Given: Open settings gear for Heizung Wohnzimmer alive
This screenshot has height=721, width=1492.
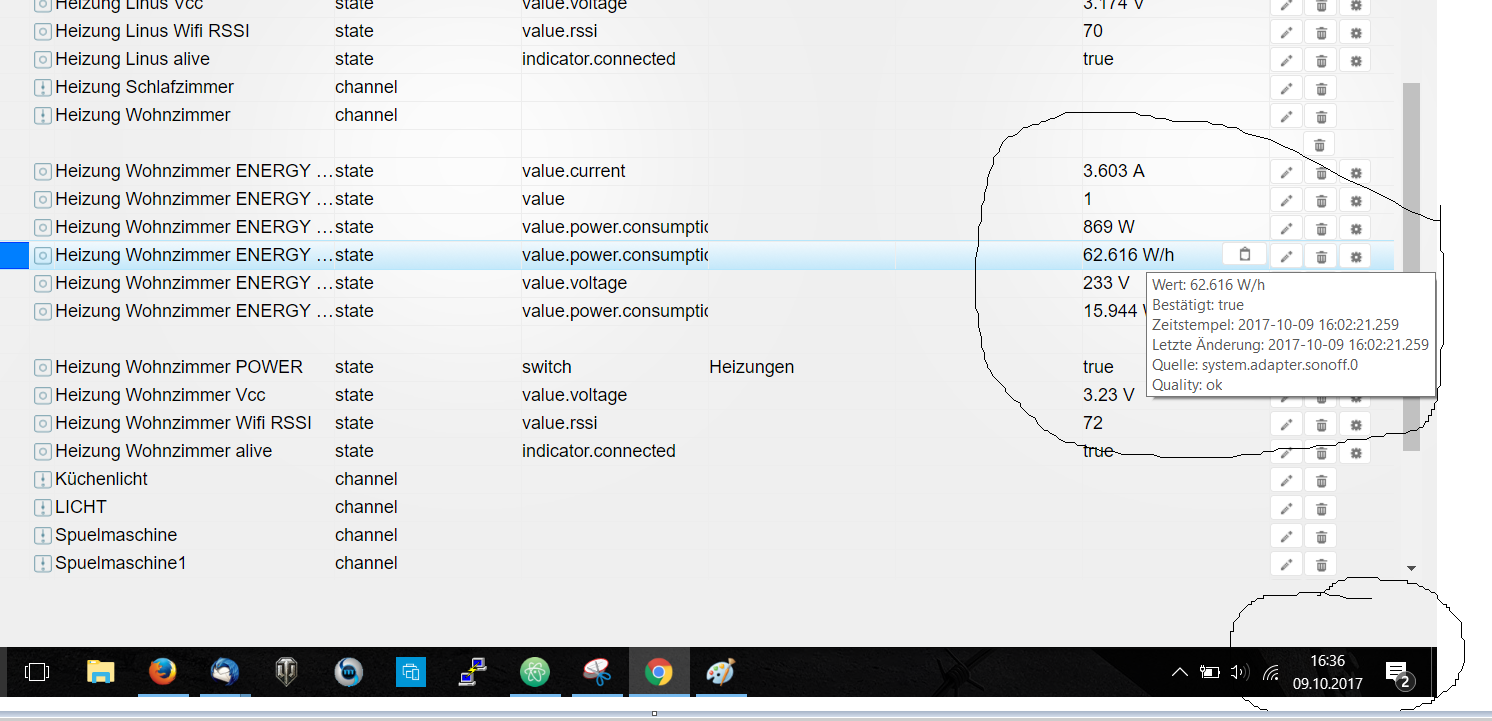Looking at the screenshot, I should pos(1355,452).
